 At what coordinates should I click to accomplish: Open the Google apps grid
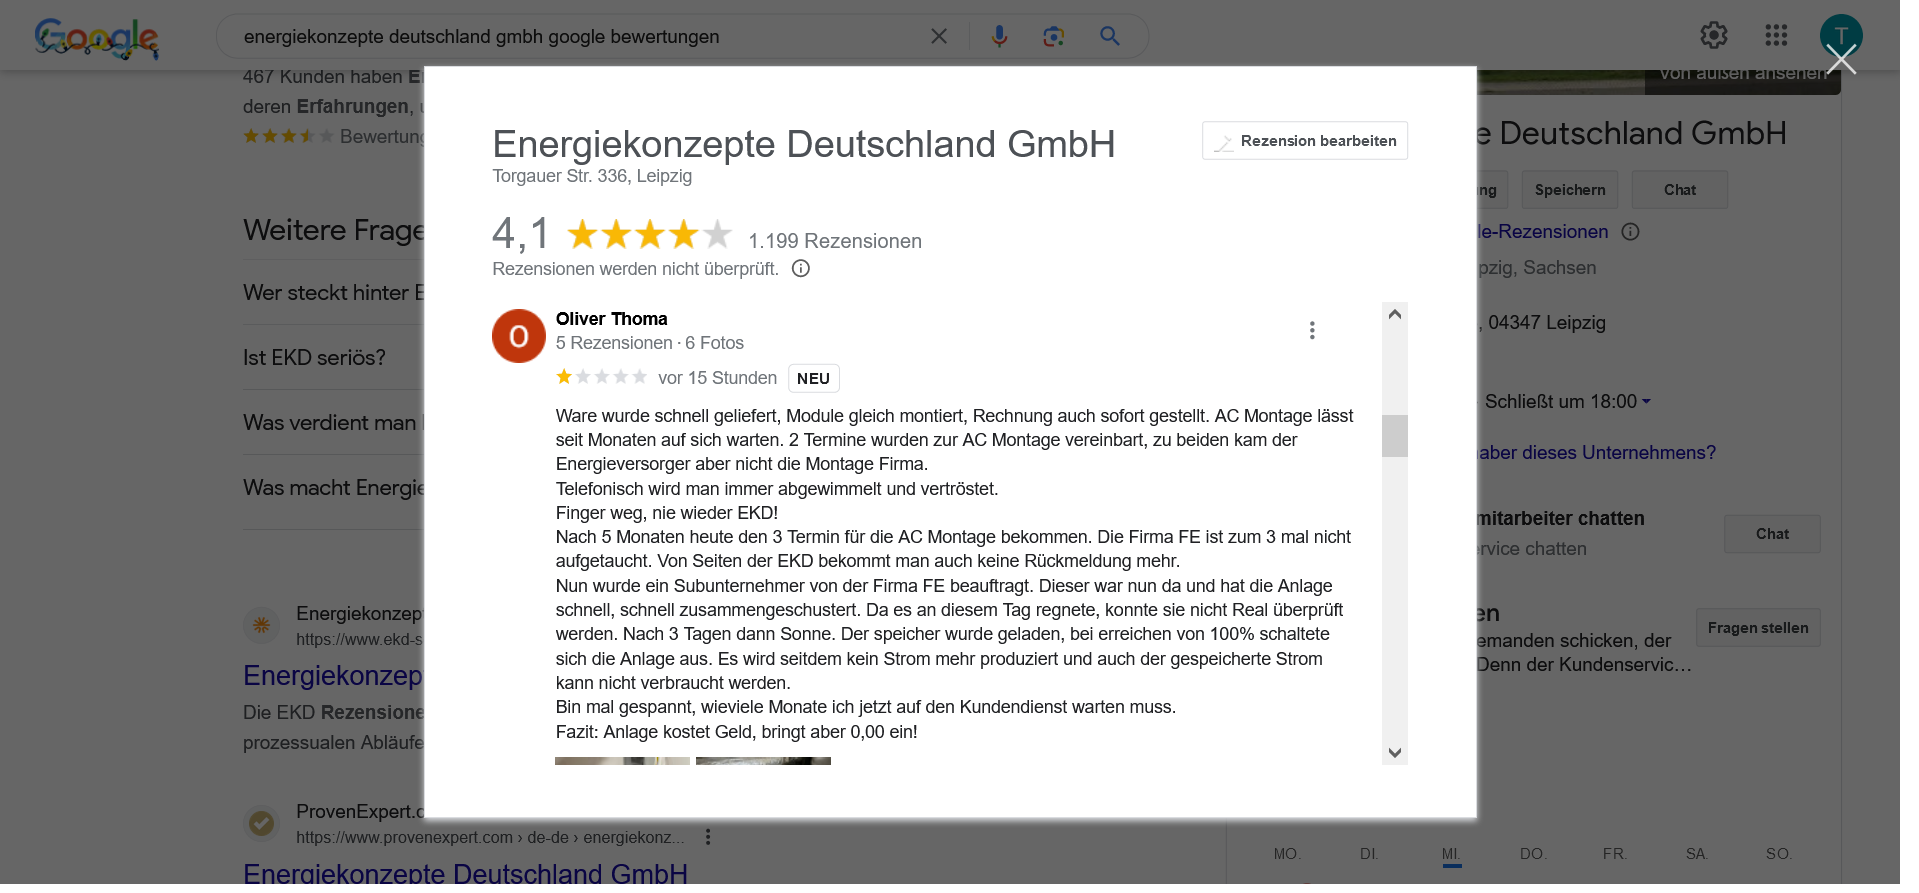(1776, 36)
